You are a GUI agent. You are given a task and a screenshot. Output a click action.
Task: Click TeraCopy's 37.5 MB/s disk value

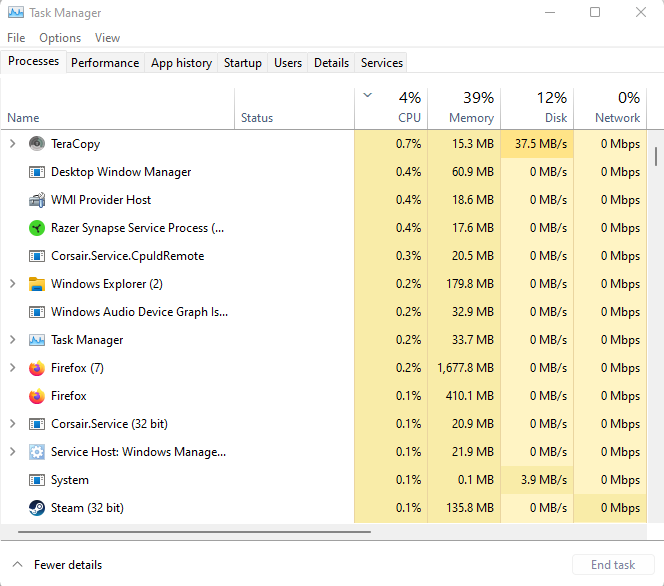click(541, 144)
